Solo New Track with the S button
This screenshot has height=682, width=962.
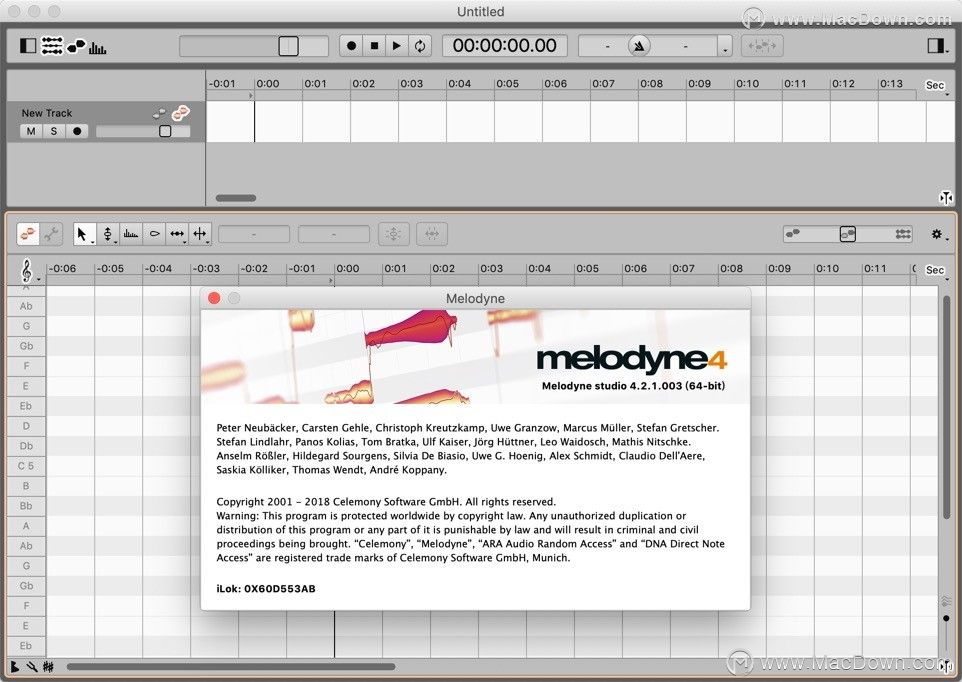54,131
